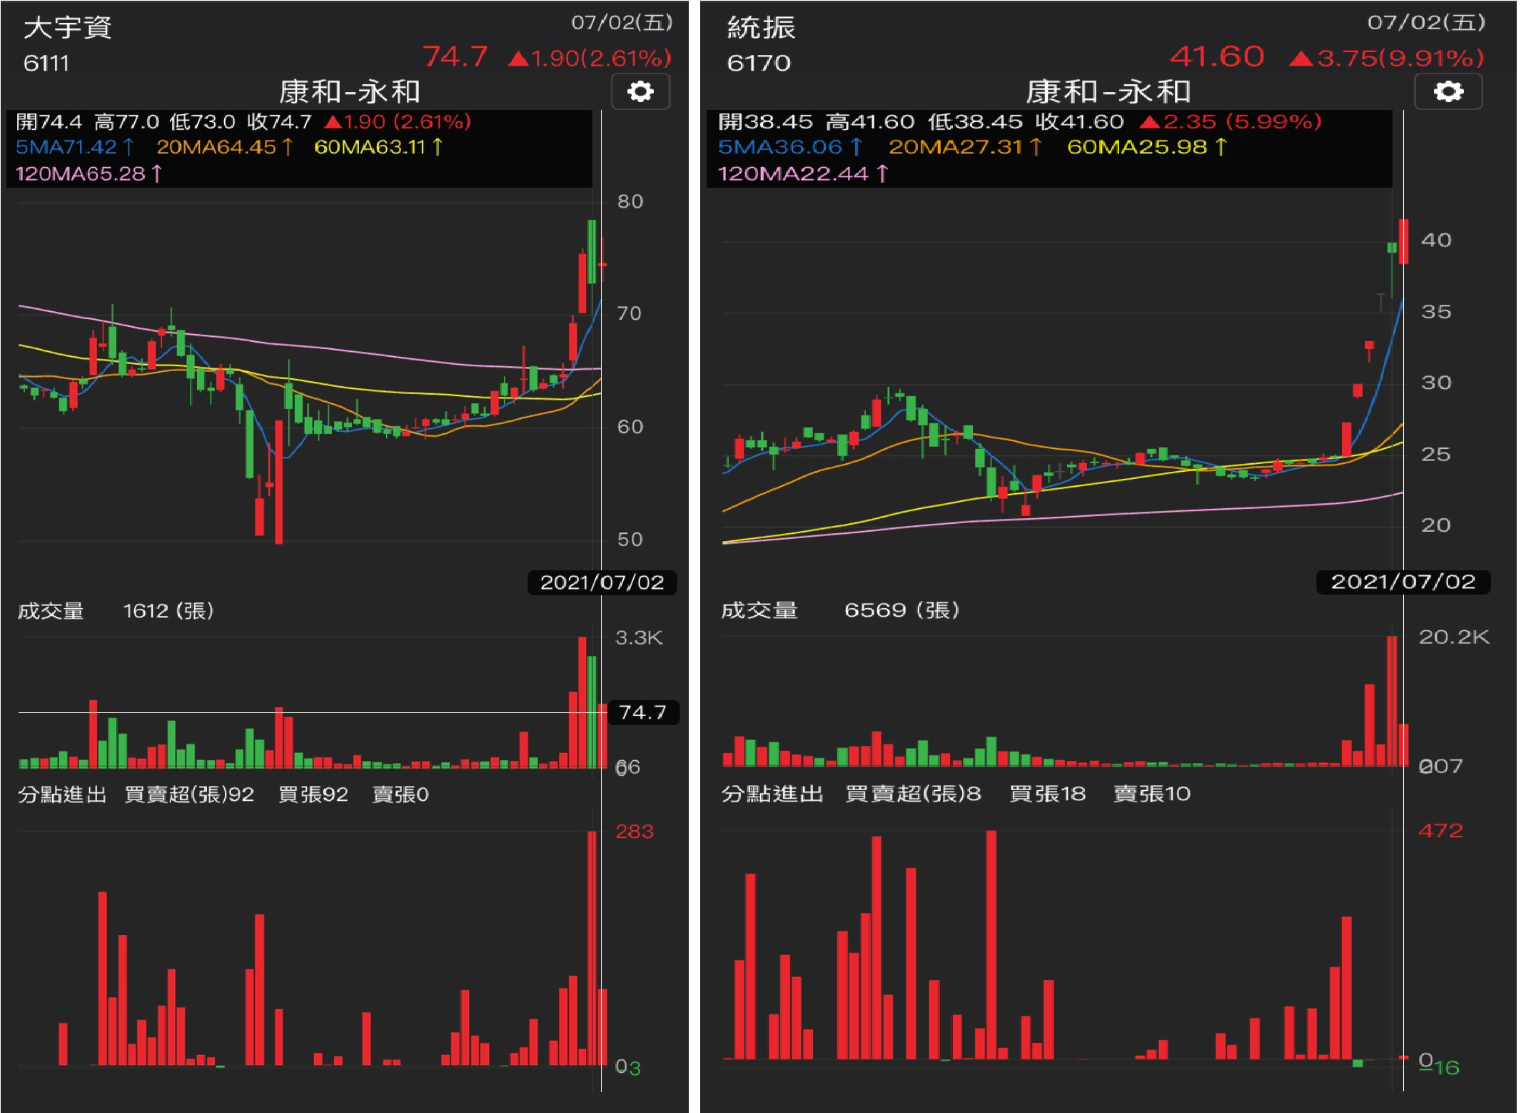Tap the 5MA71.42 indicator label
The width and height of the screenshot is (1536, 1113).
point(74,147)
